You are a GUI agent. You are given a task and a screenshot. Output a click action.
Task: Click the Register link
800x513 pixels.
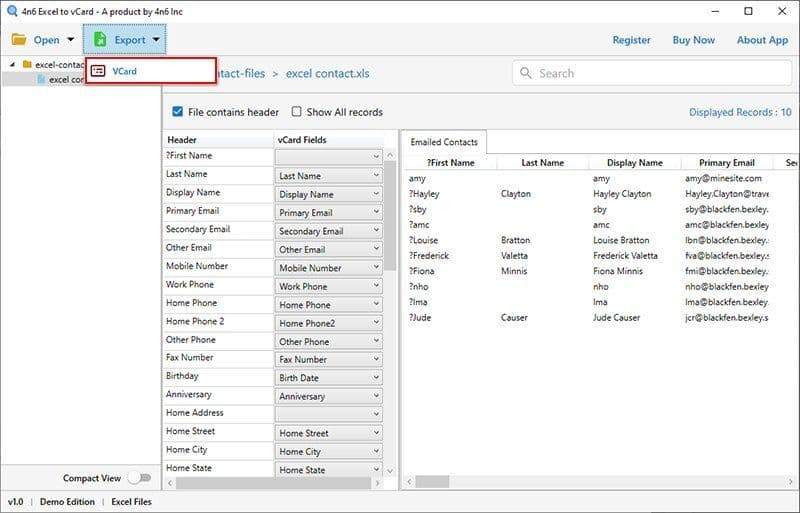coord(631,40)
